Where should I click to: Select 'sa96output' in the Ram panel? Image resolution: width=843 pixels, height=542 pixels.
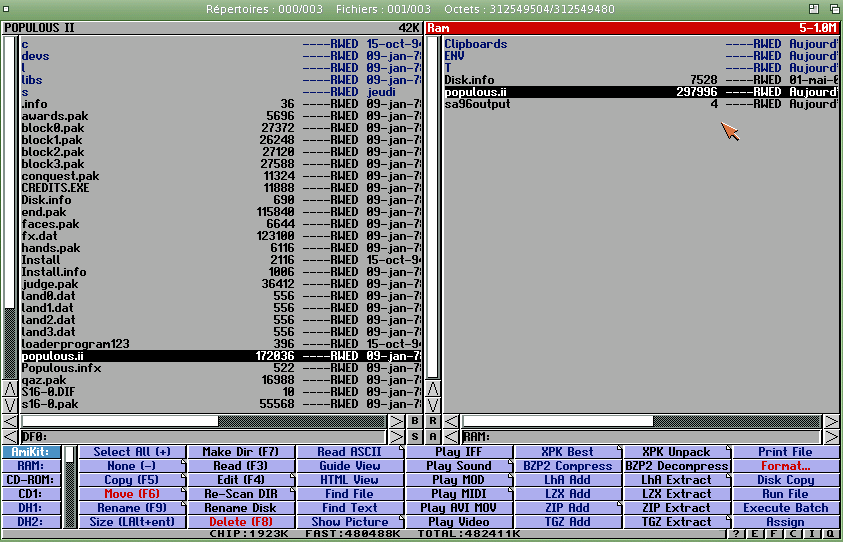pyautogui.click(x=641, y=104)
